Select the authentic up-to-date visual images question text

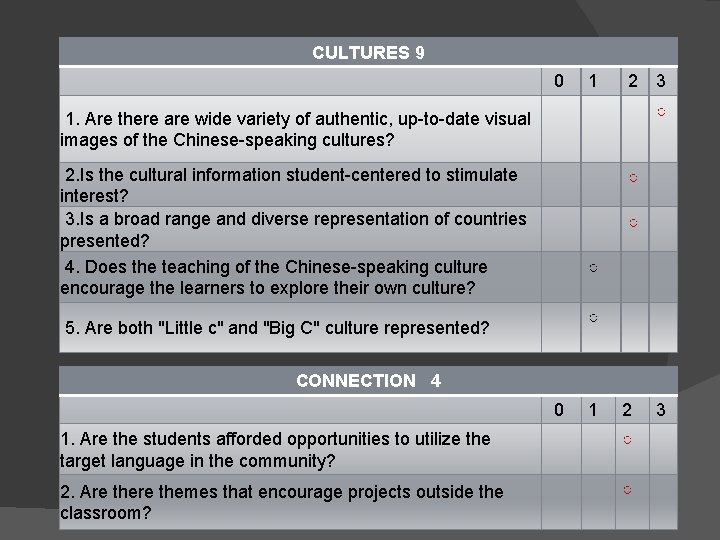pyautogui.click(x=296, y=129)
